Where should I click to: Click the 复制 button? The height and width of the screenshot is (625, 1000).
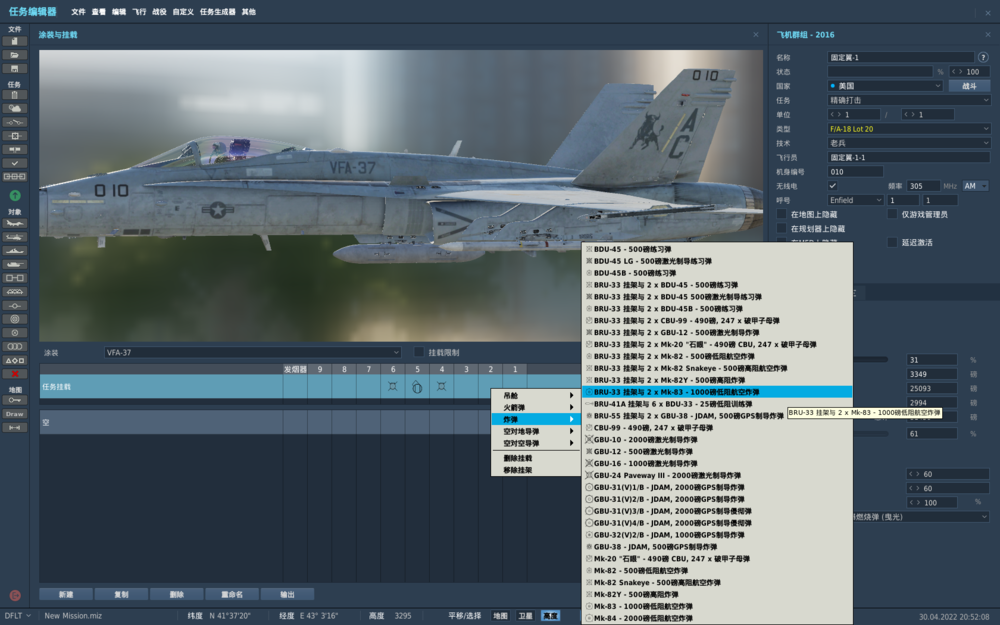(121, 594)
